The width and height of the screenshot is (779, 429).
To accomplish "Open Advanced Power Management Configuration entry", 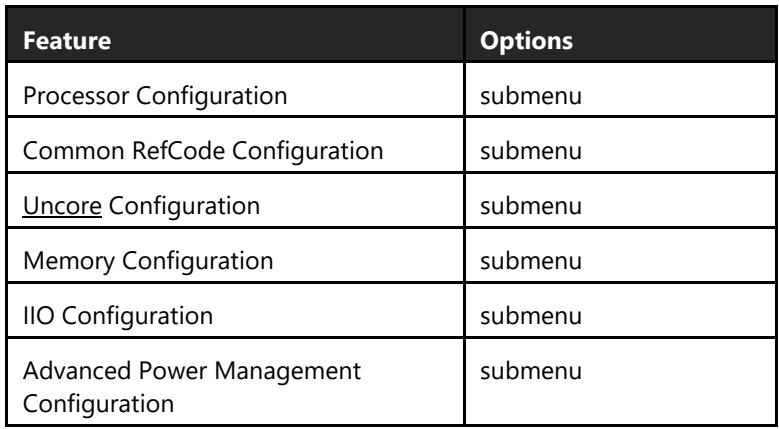I will (192, 387).
